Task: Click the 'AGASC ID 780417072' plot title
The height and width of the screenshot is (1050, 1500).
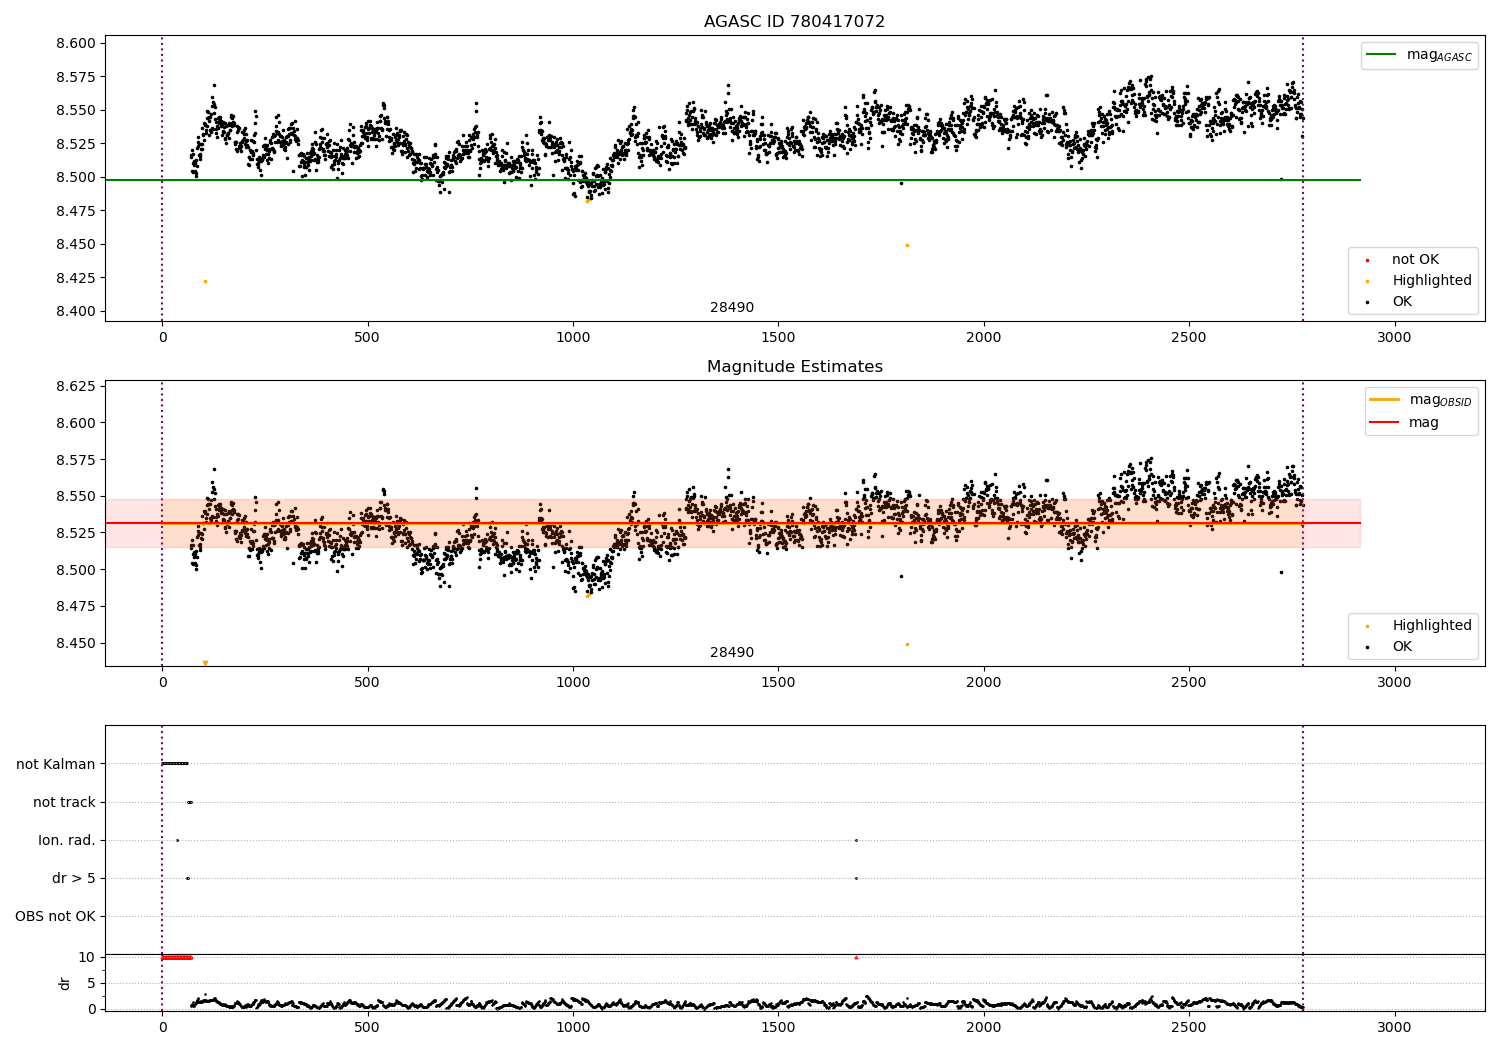Action: 794,21
